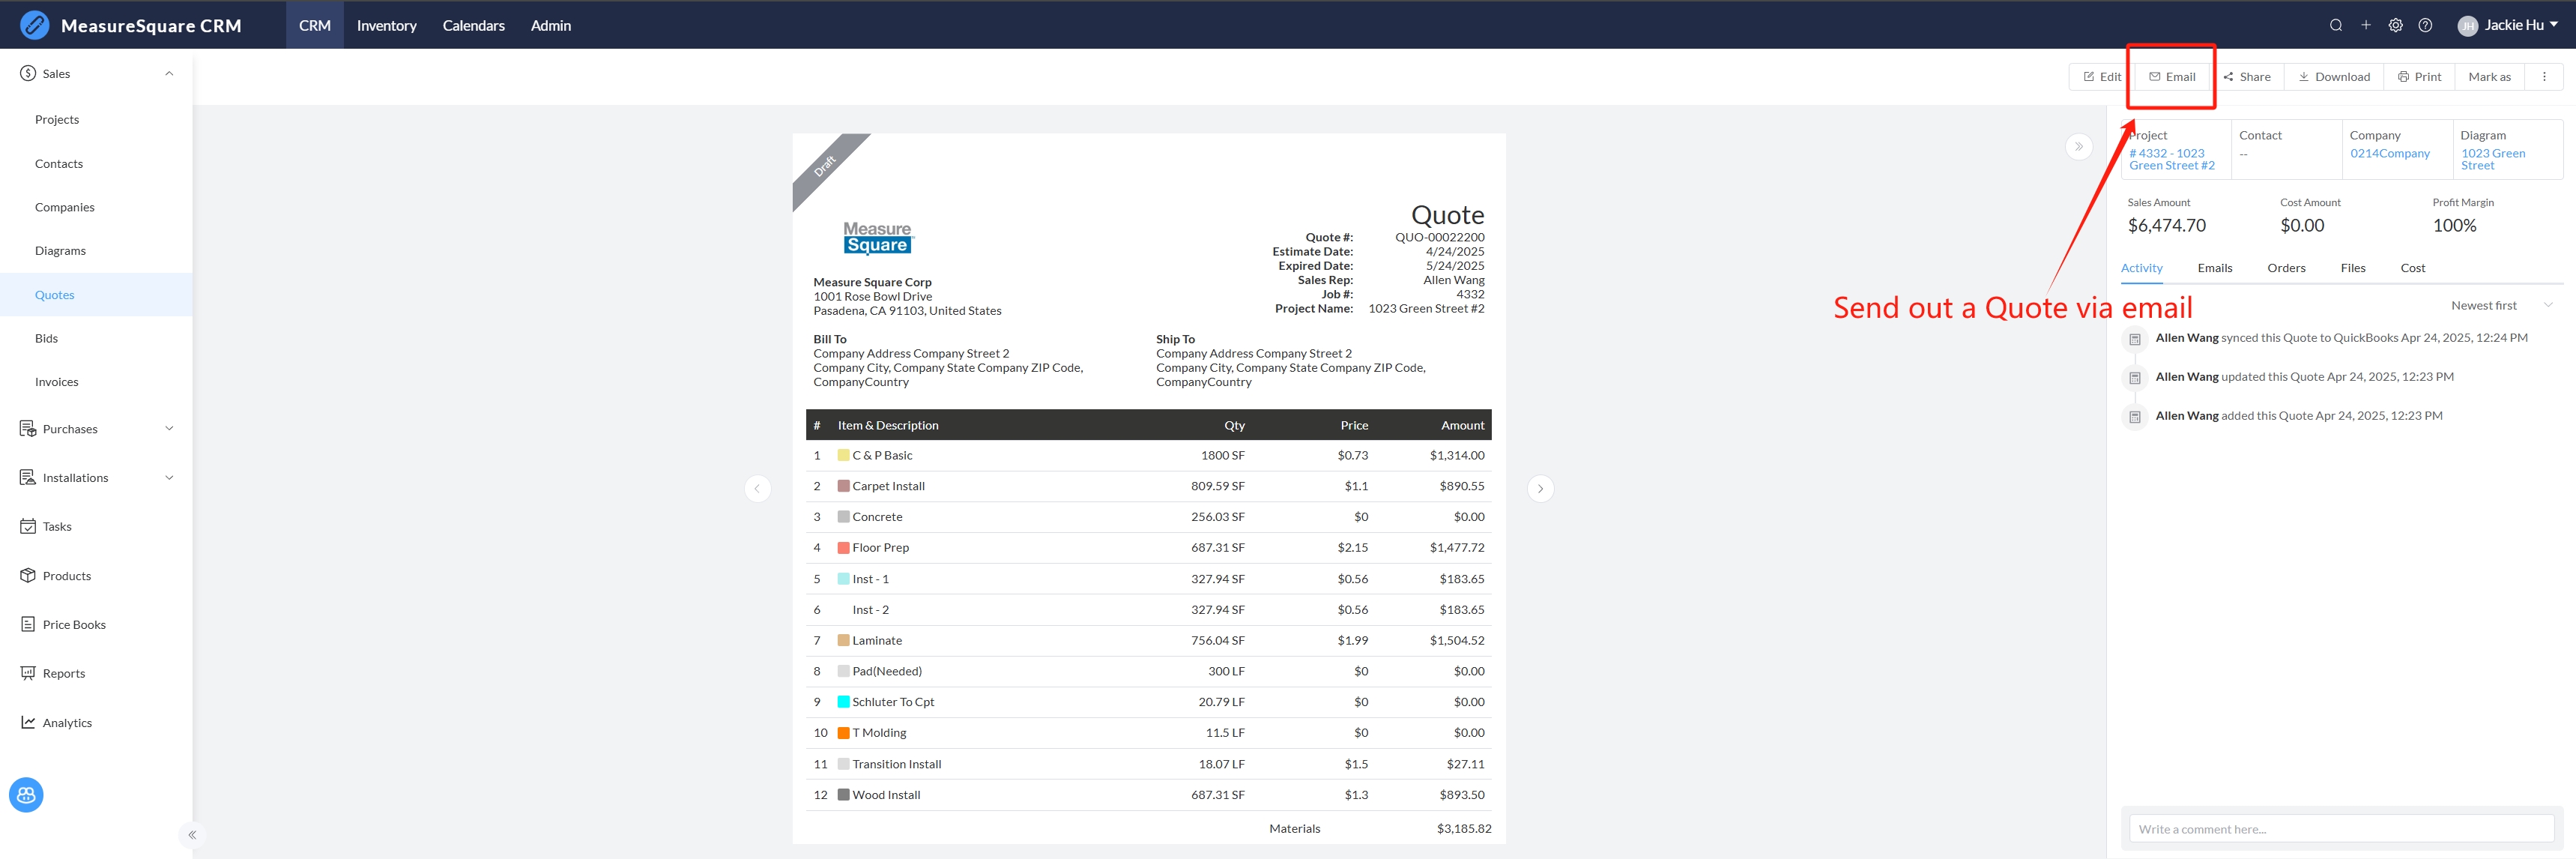
Task: Expand the Purchases sidebar section
Action: click(x=169, y=429)
